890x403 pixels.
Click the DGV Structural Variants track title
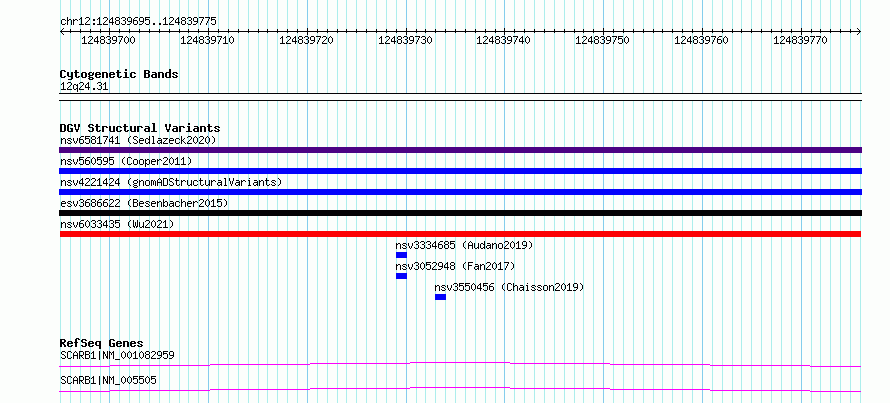click(x=140, y=128)
